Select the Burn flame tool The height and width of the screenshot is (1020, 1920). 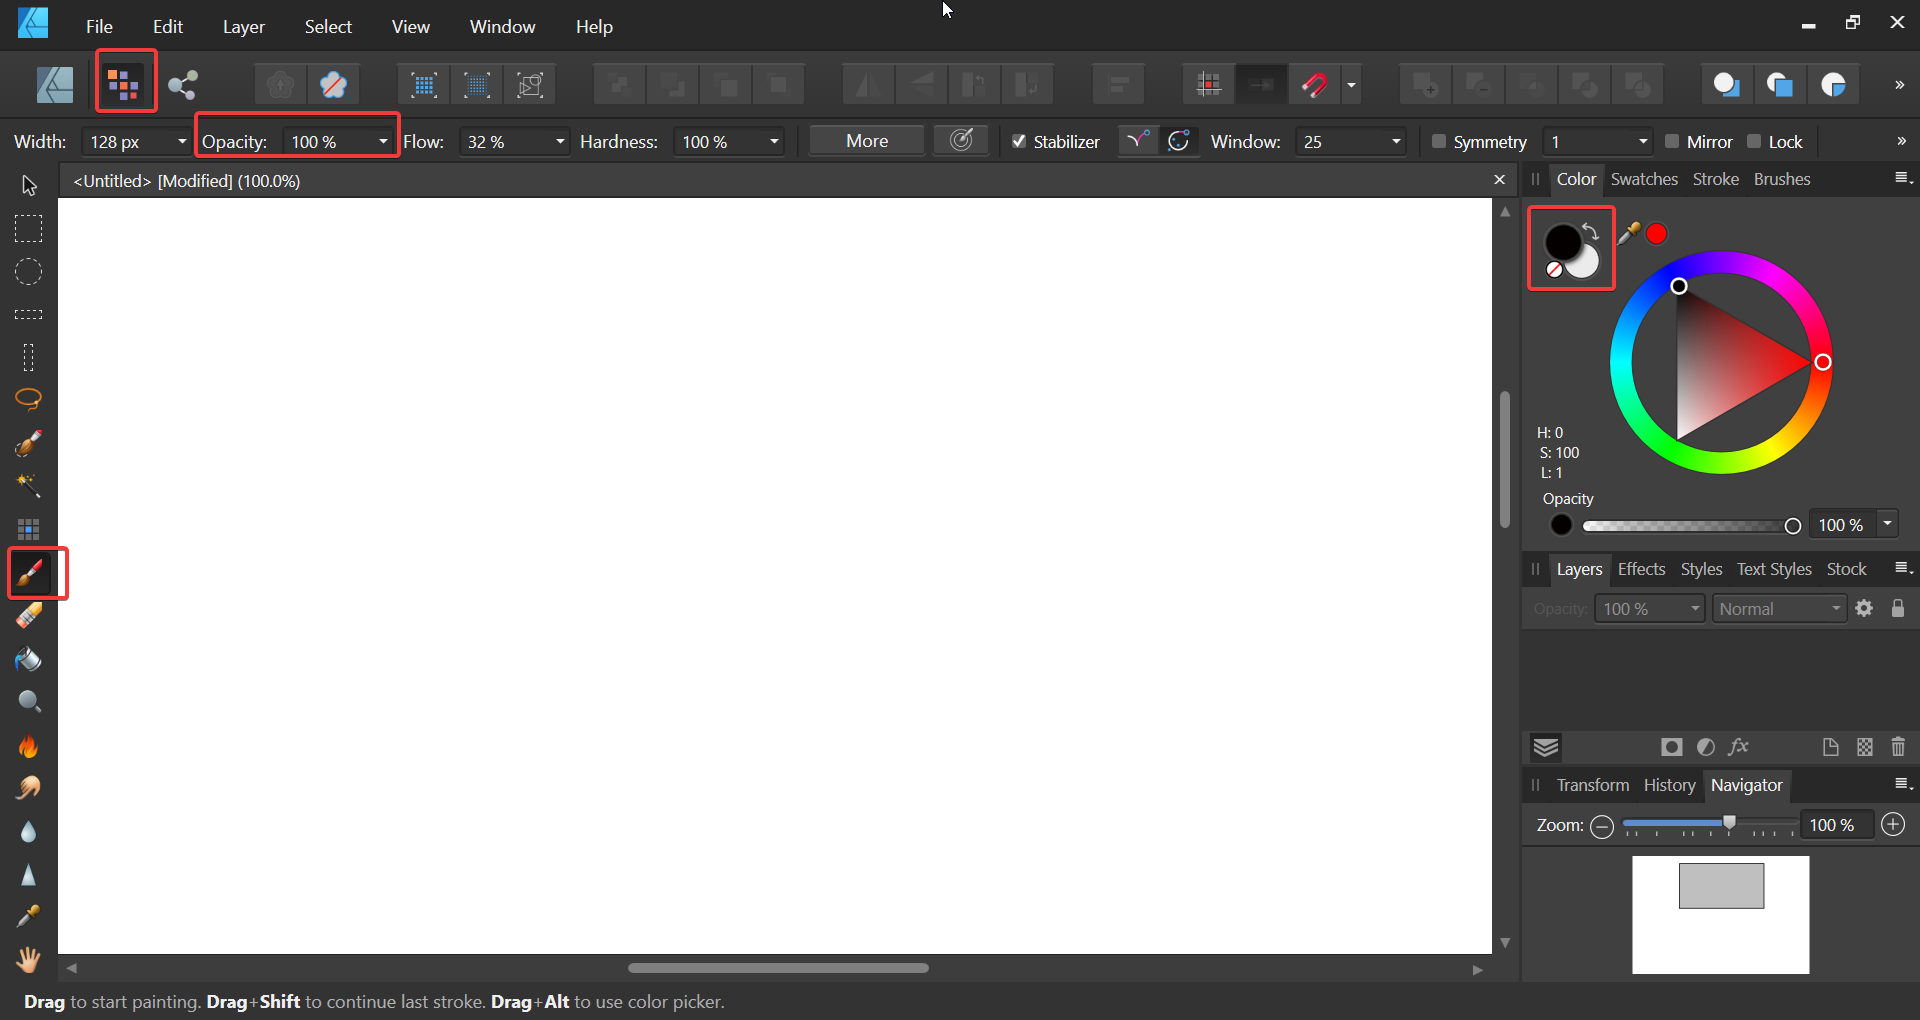[x=28, y=746]
